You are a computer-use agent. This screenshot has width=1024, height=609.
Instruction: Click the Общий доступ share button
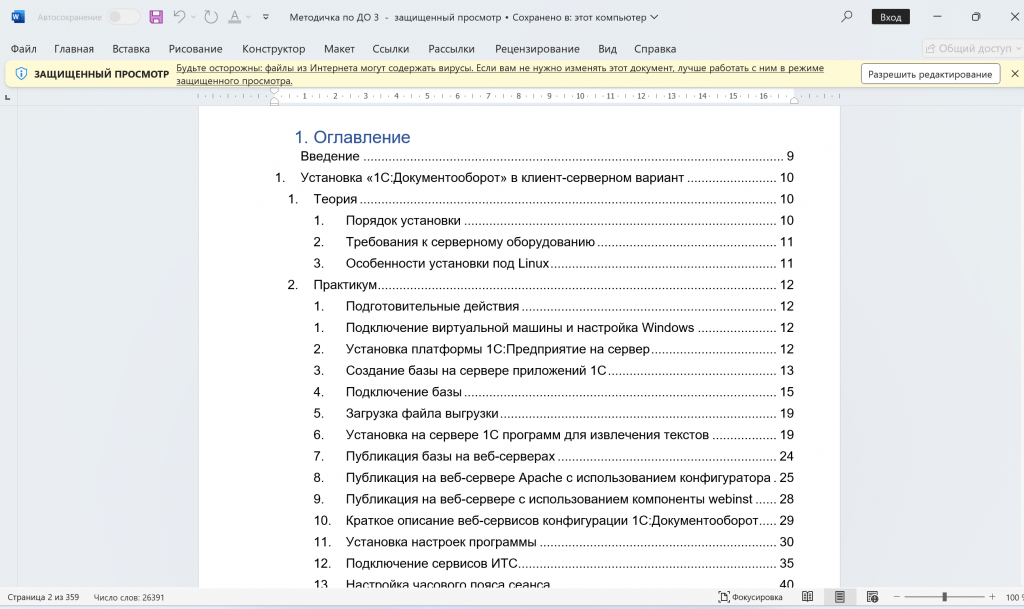pyautogui.click(x=973, y=48)
